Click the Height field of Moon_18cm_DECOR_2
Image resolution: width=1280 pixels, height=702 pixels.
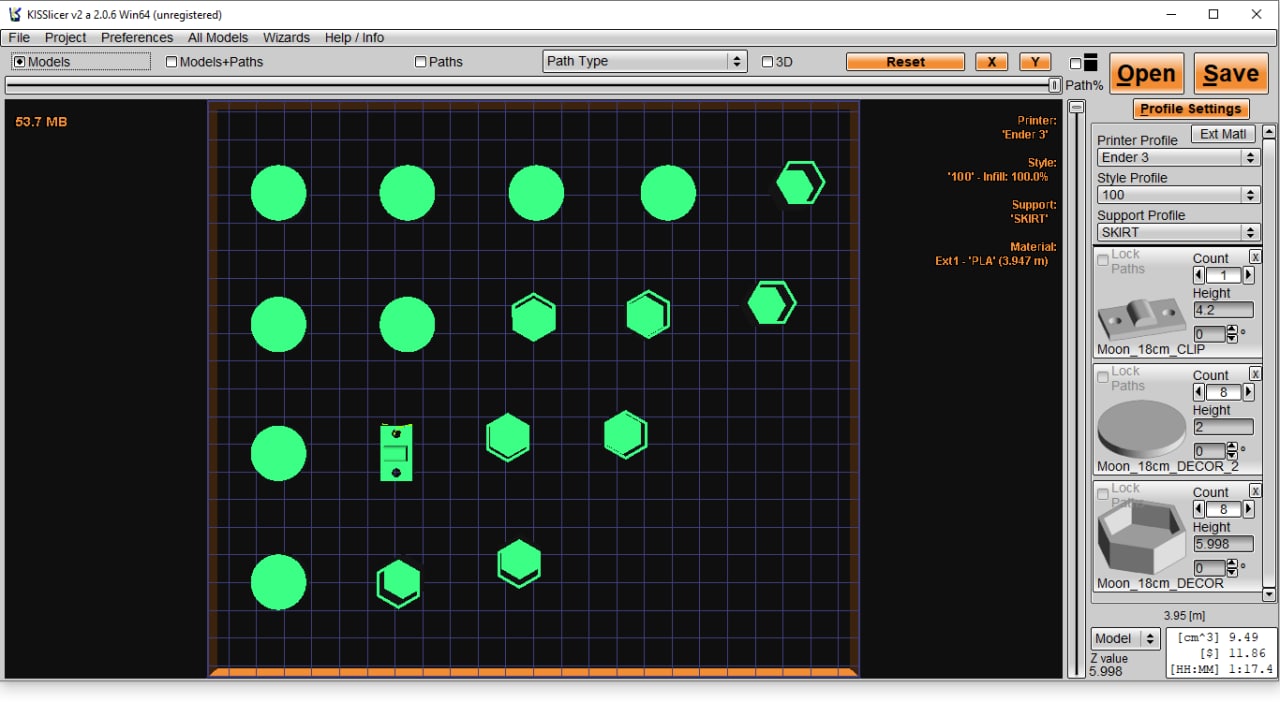1223,427
